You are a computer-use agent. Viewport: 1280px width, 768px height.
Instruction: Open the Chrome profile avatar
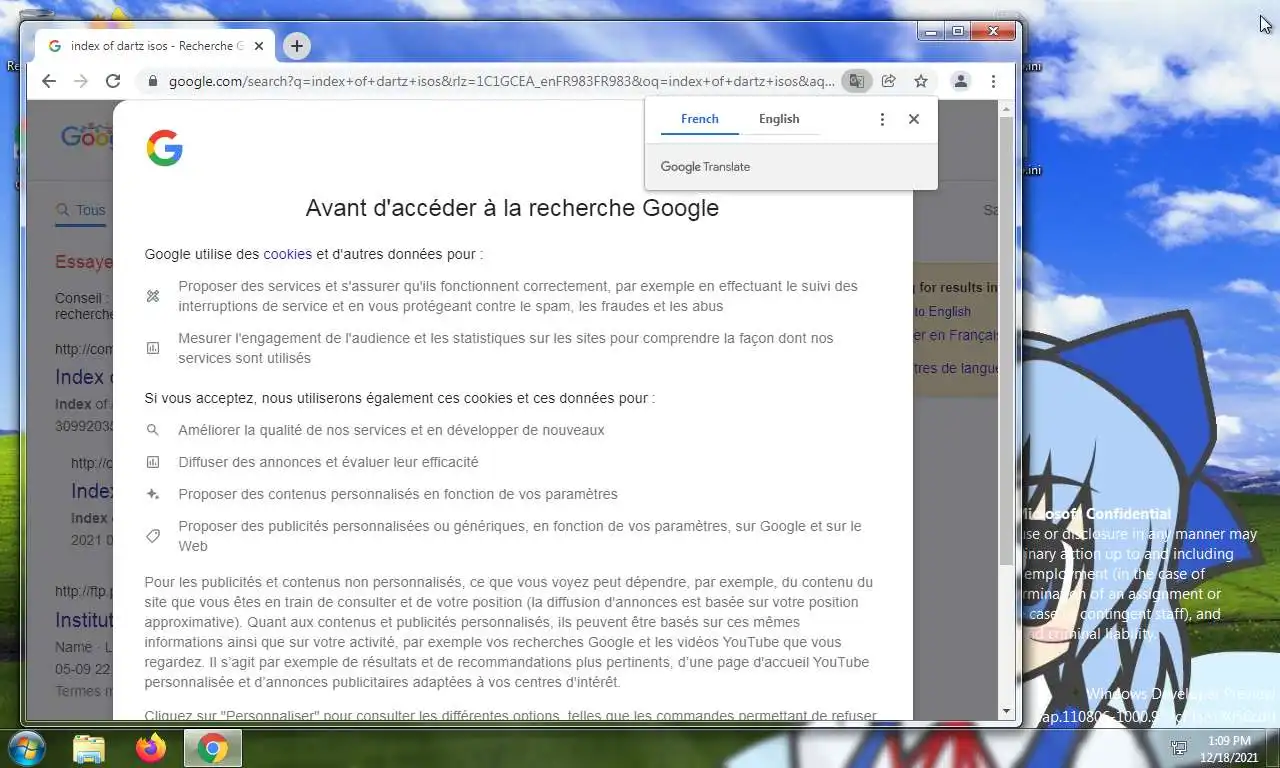(960, 81)
